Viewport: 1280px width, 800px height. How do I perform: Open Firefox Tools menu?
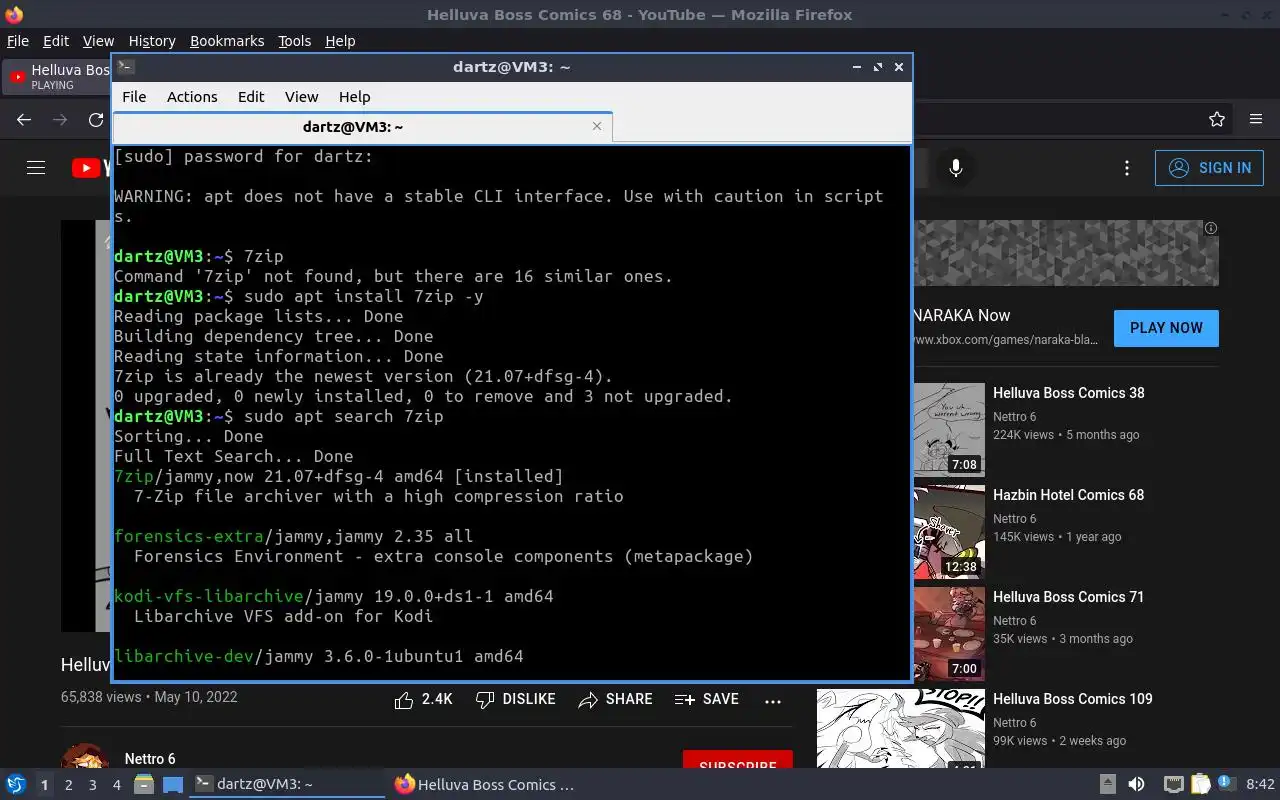[x=295, y=41]
